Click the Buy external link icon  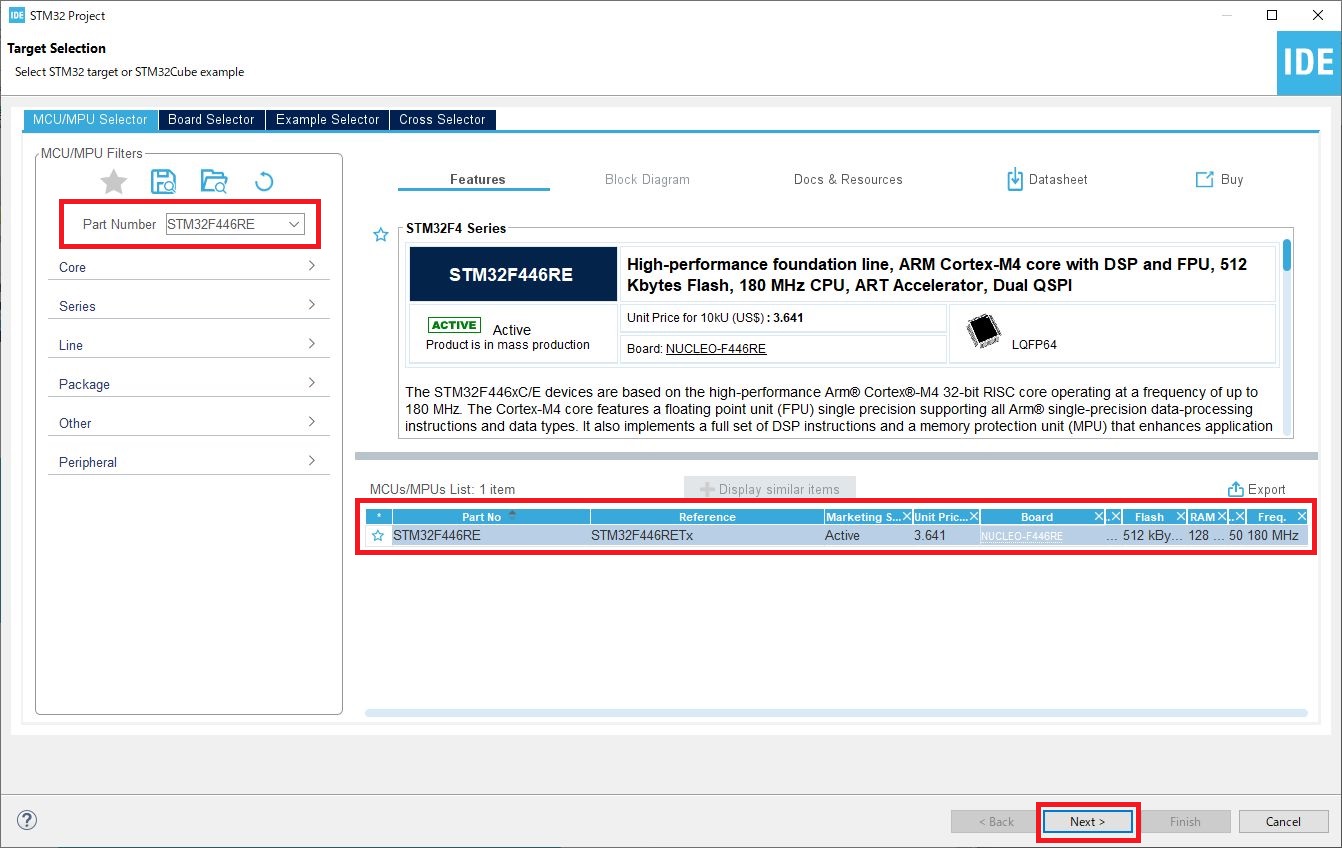[1204, 180]
